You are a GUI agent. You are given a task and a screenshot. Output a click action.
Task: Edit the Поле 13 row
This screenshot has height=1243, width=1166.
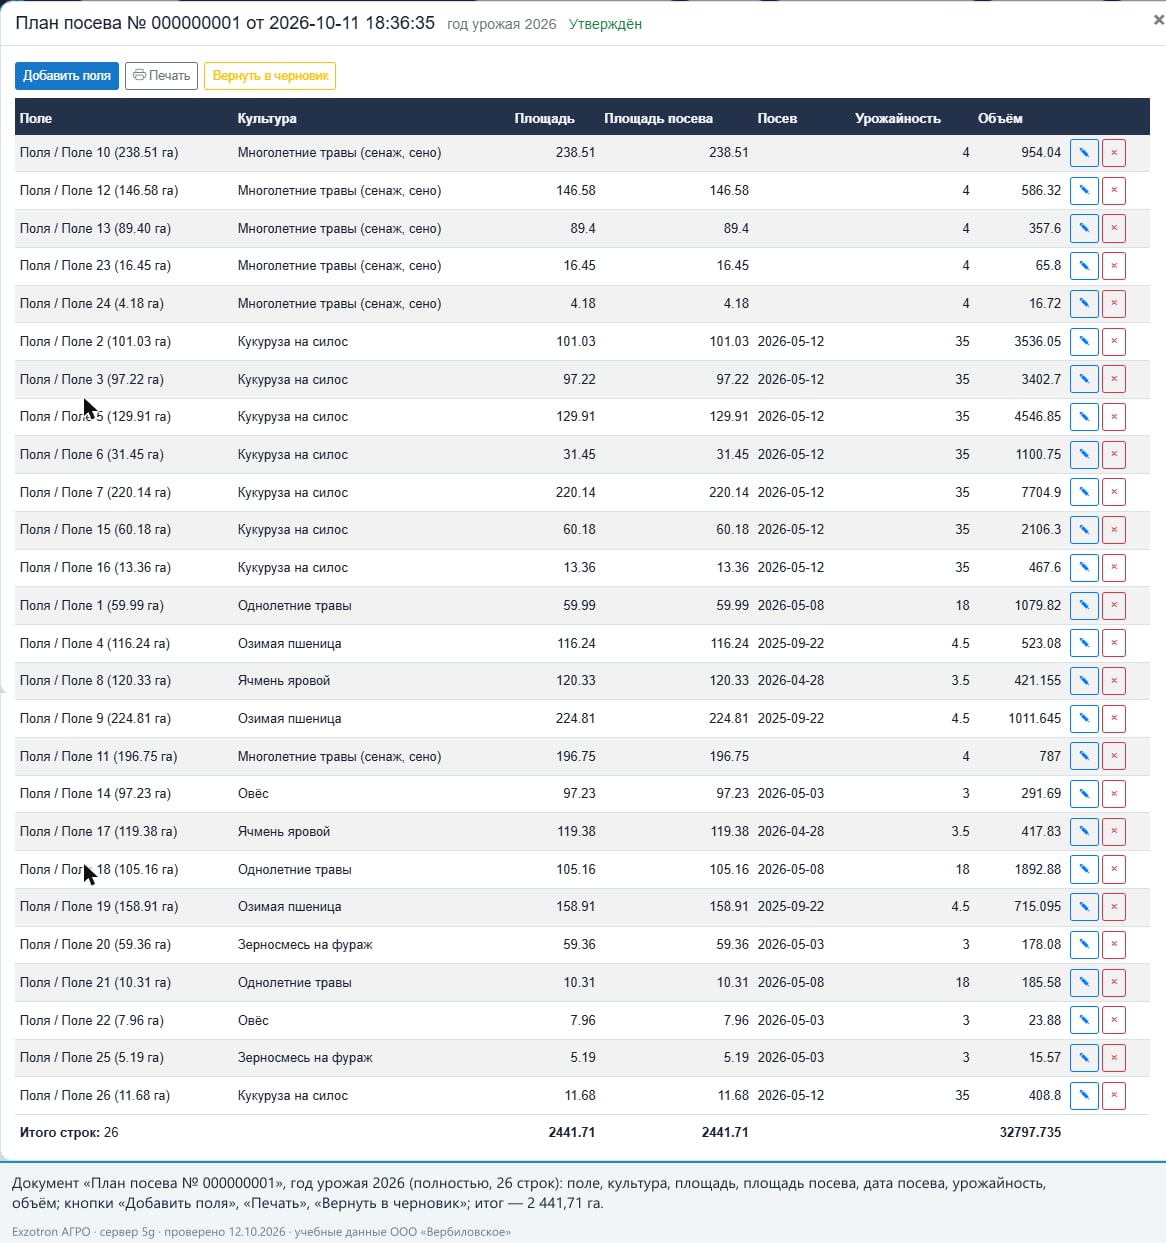pos(1084,229)
